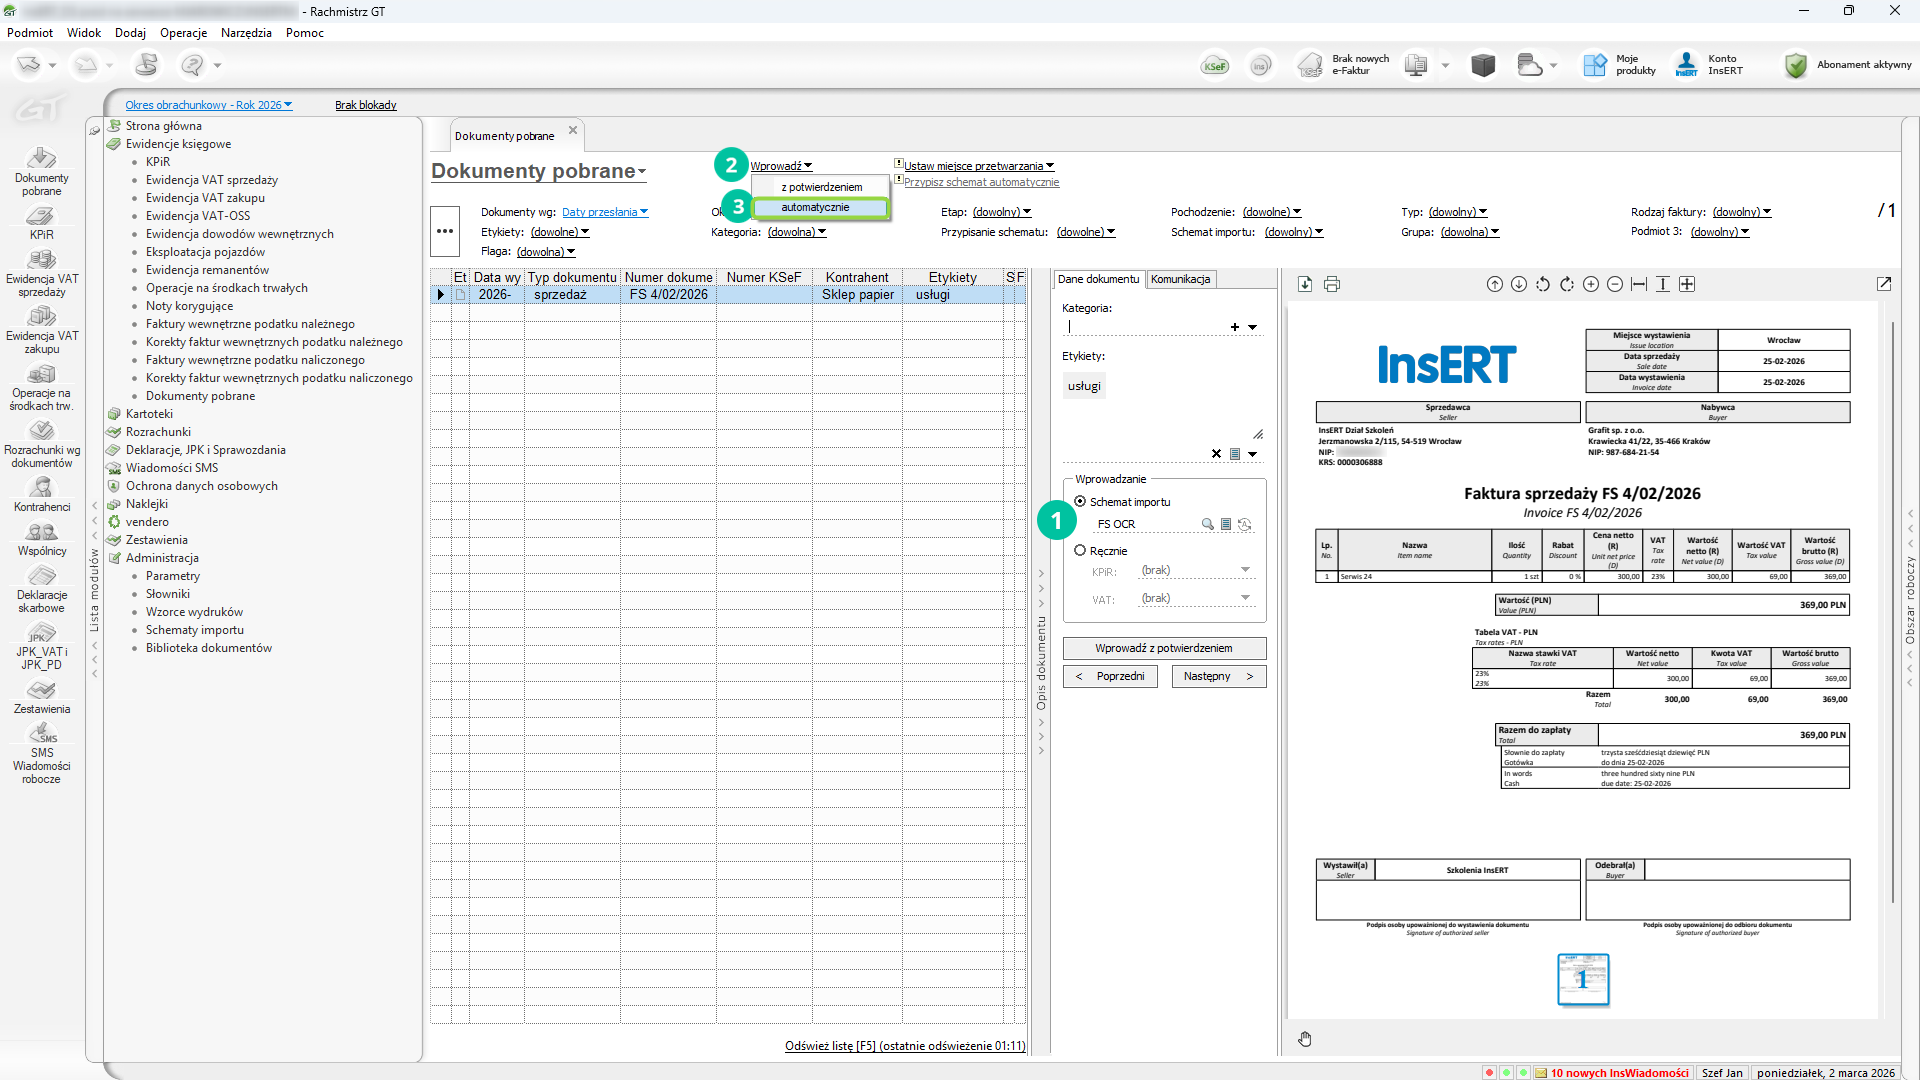The height and width of the screenshot is (1080, 1920).
Task: Click the KSeF toolbar icon
Action: (1215, 66)
